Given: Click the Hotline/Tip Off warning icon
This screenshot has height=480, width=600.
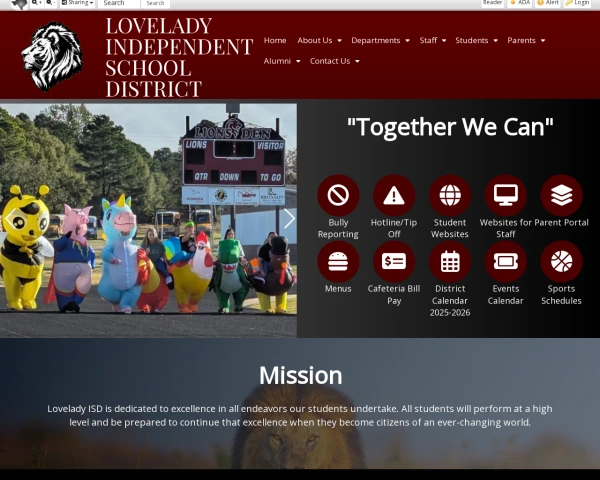Looking at the screenshot, I should point(394,195).
